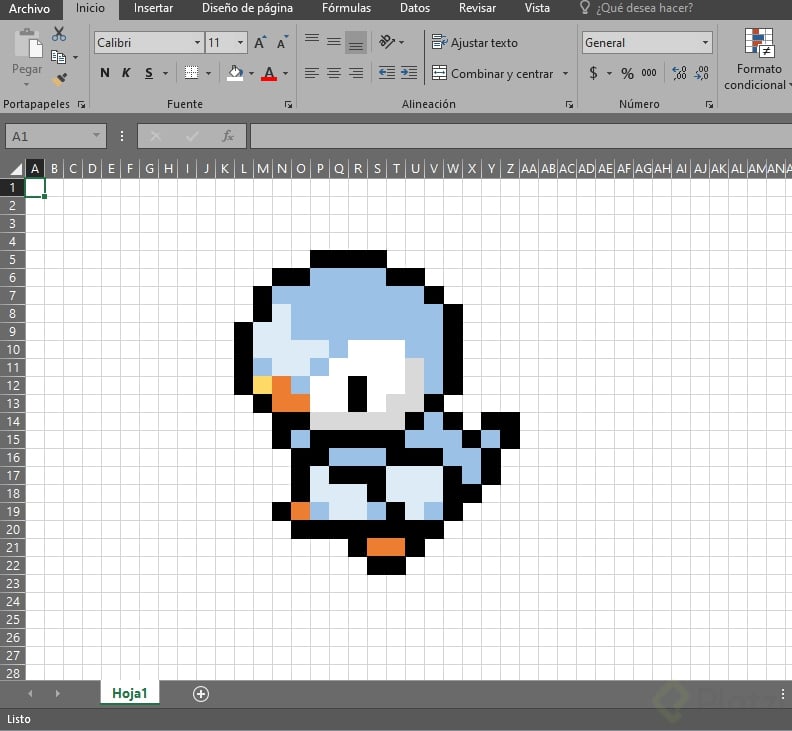The width and height of the screenshot is (792, 731).
Task: Open Fuente dialog launcher
Action: [288, 105]
